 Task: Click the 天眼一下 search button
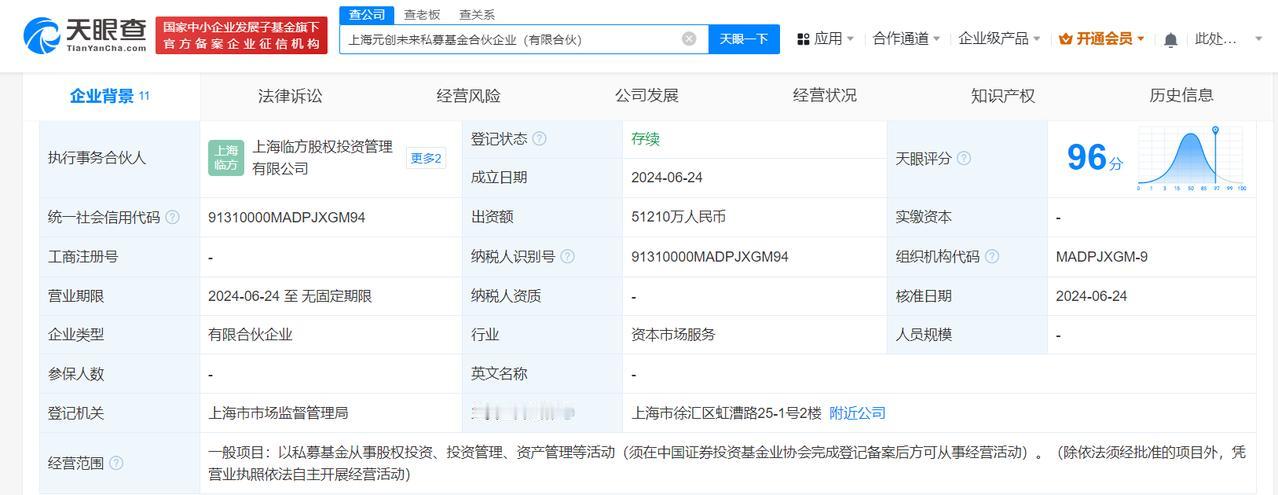pos(744,39)
